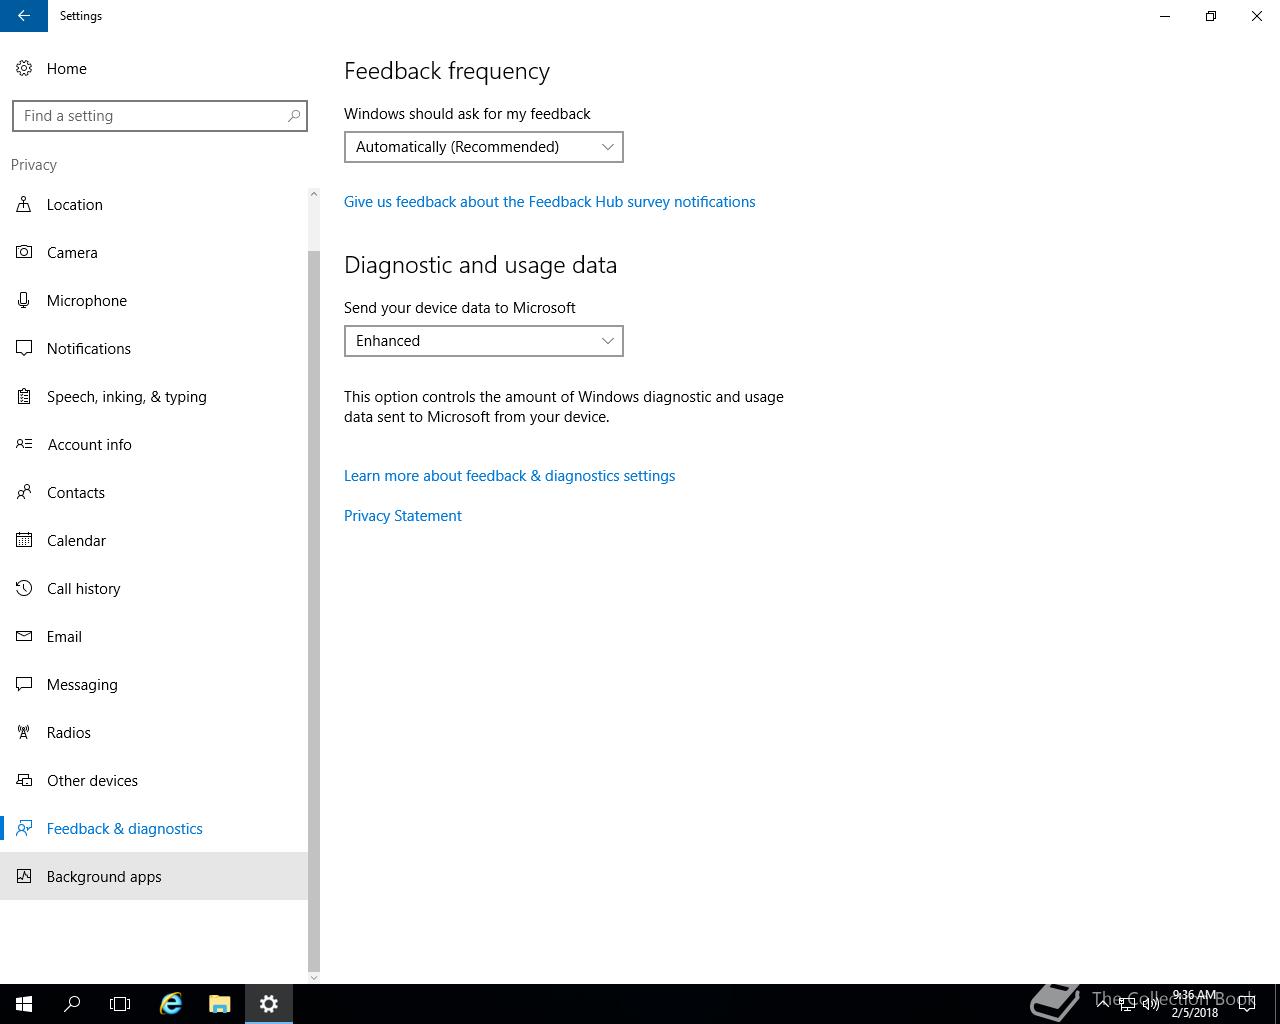The height and width of the screenshot is (1024, 1280).
Task: Open Notifications privacy settings
Action: [154, 348]
